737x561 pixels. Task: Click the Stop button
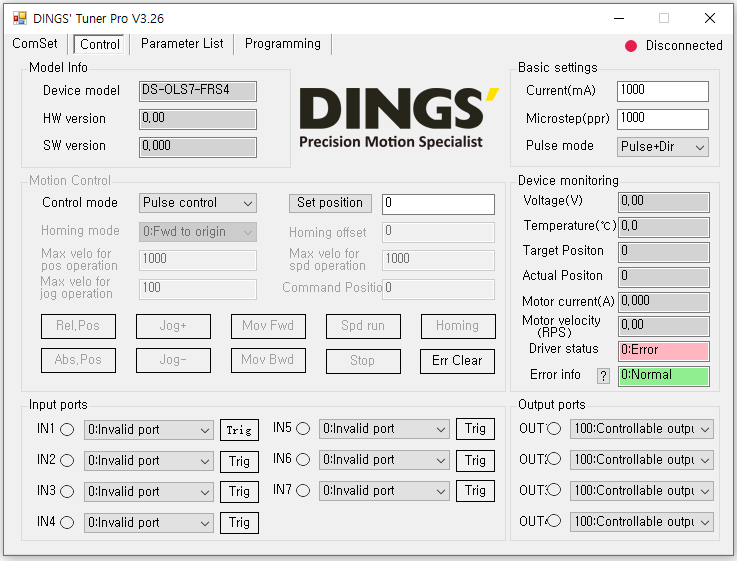pyautogui.click(x=363, y=361)
